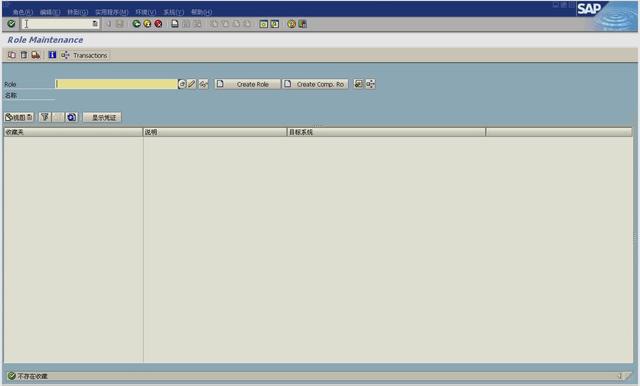640x386 pixels.
Task: Click the yellow Help question mark icon
Action: [291, 24]
